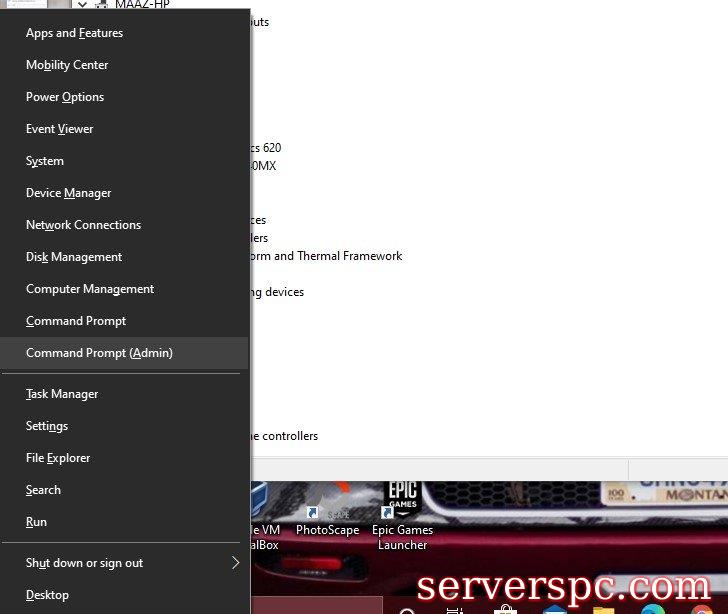Choose Search in the context menu
Image resolution: width=728 pixels, height=614 pixels.
click(x=44, y=490)
